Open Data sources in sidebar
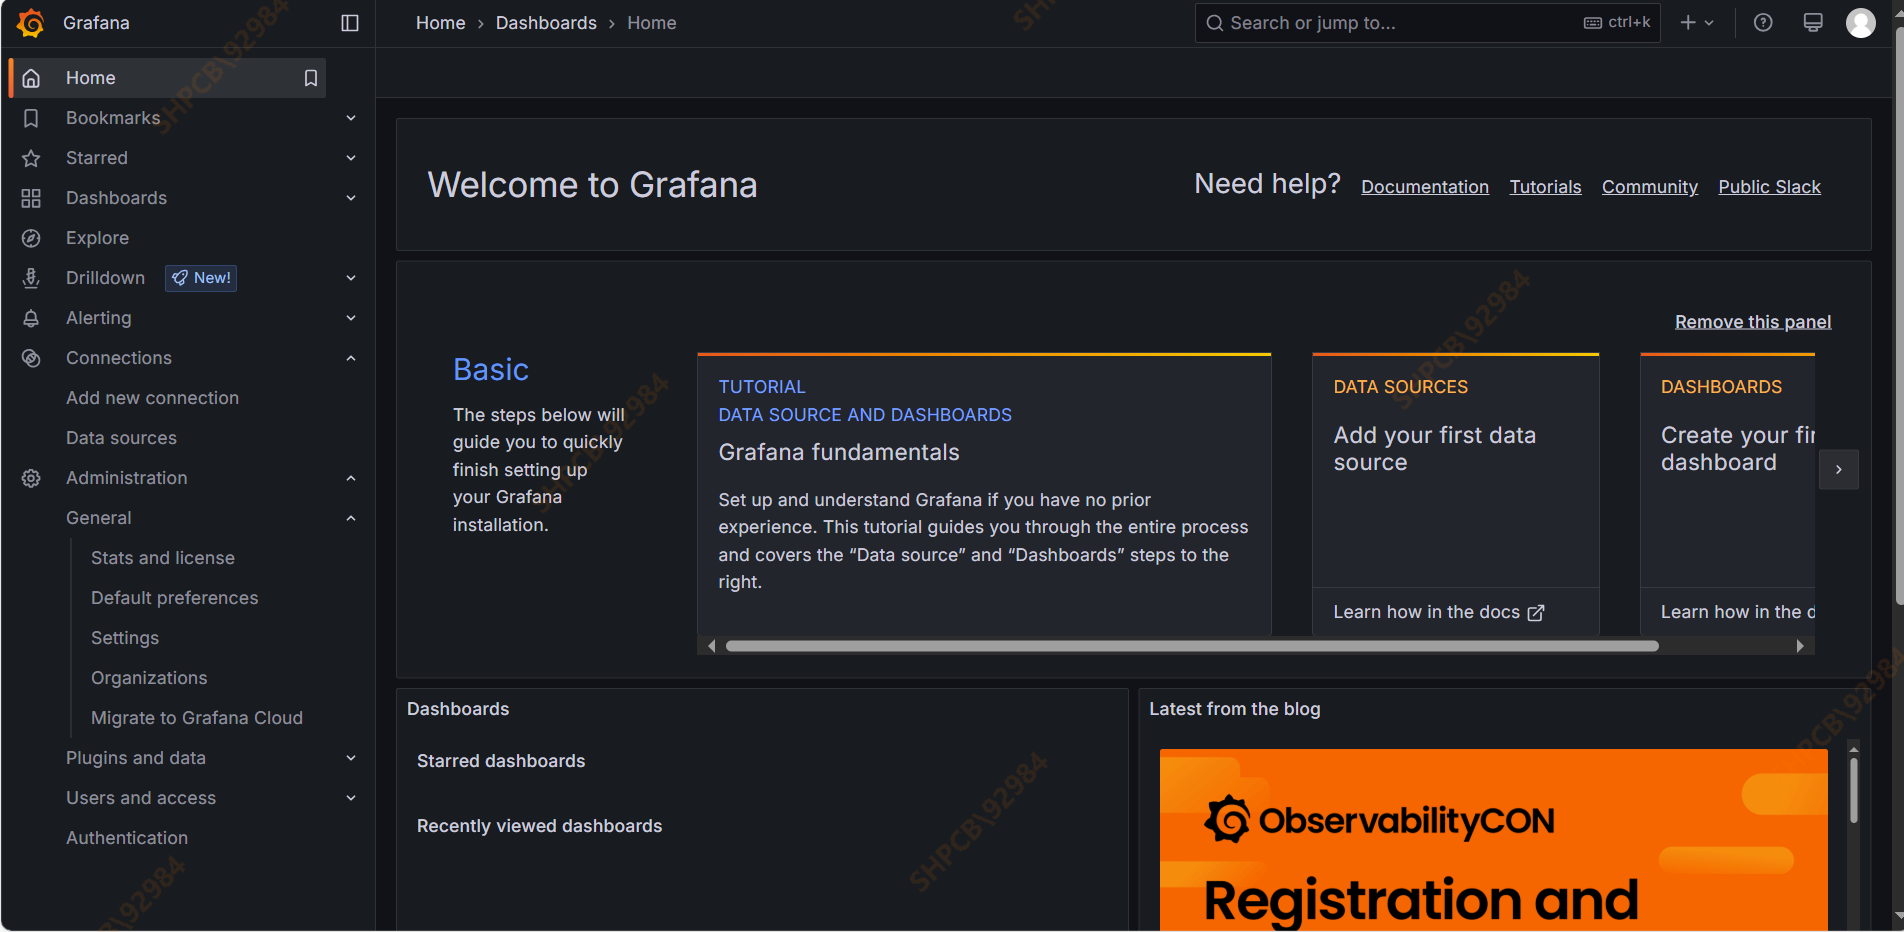The width and height of the screenshot is (1904, 932). [121, 438]
